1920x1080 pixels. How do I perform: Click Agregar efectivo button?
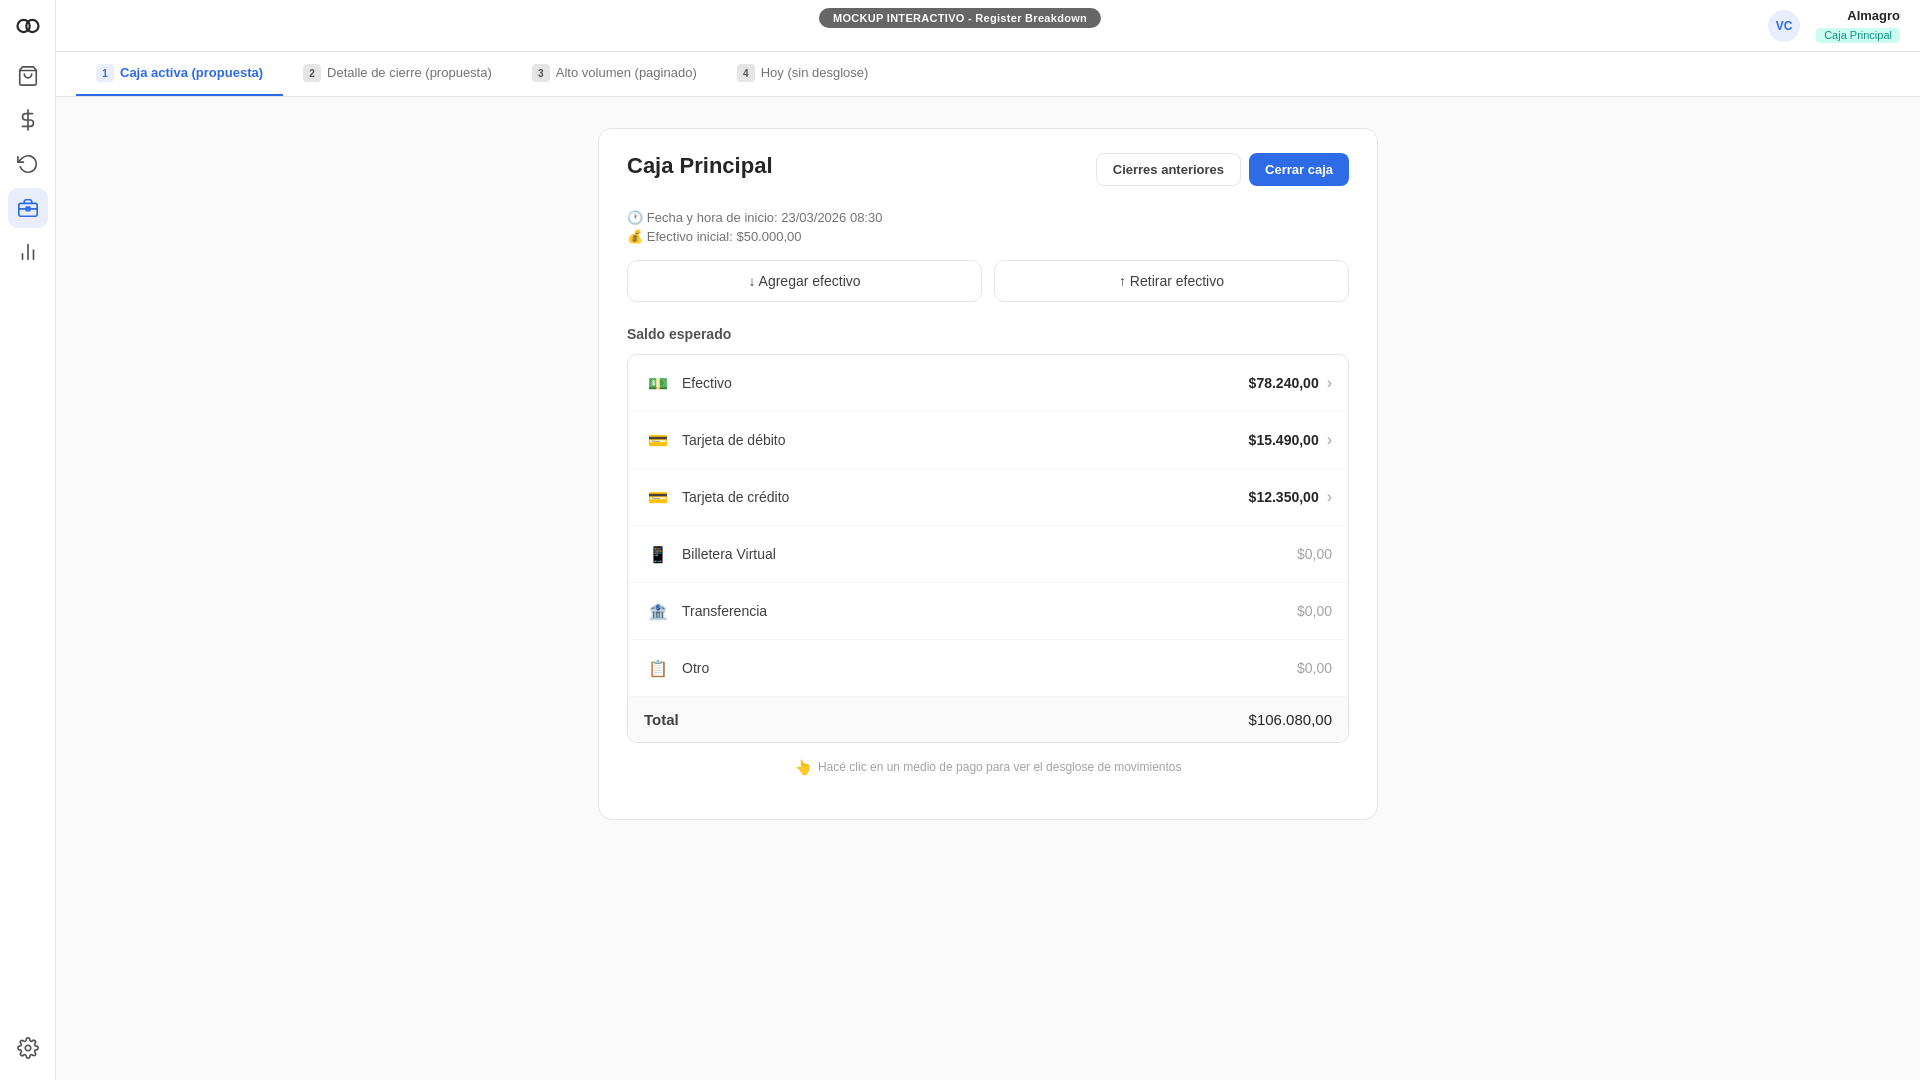pos(804,281)
